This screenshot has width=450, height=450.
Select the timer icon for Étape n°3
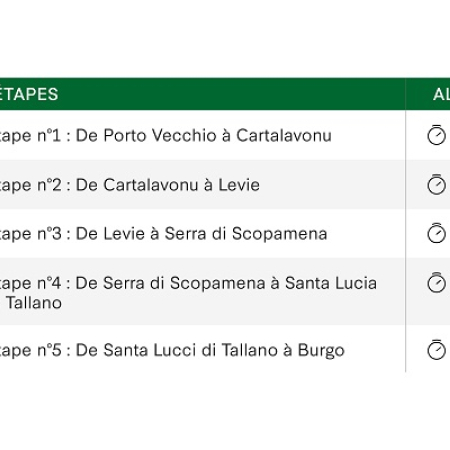point(436,233)
